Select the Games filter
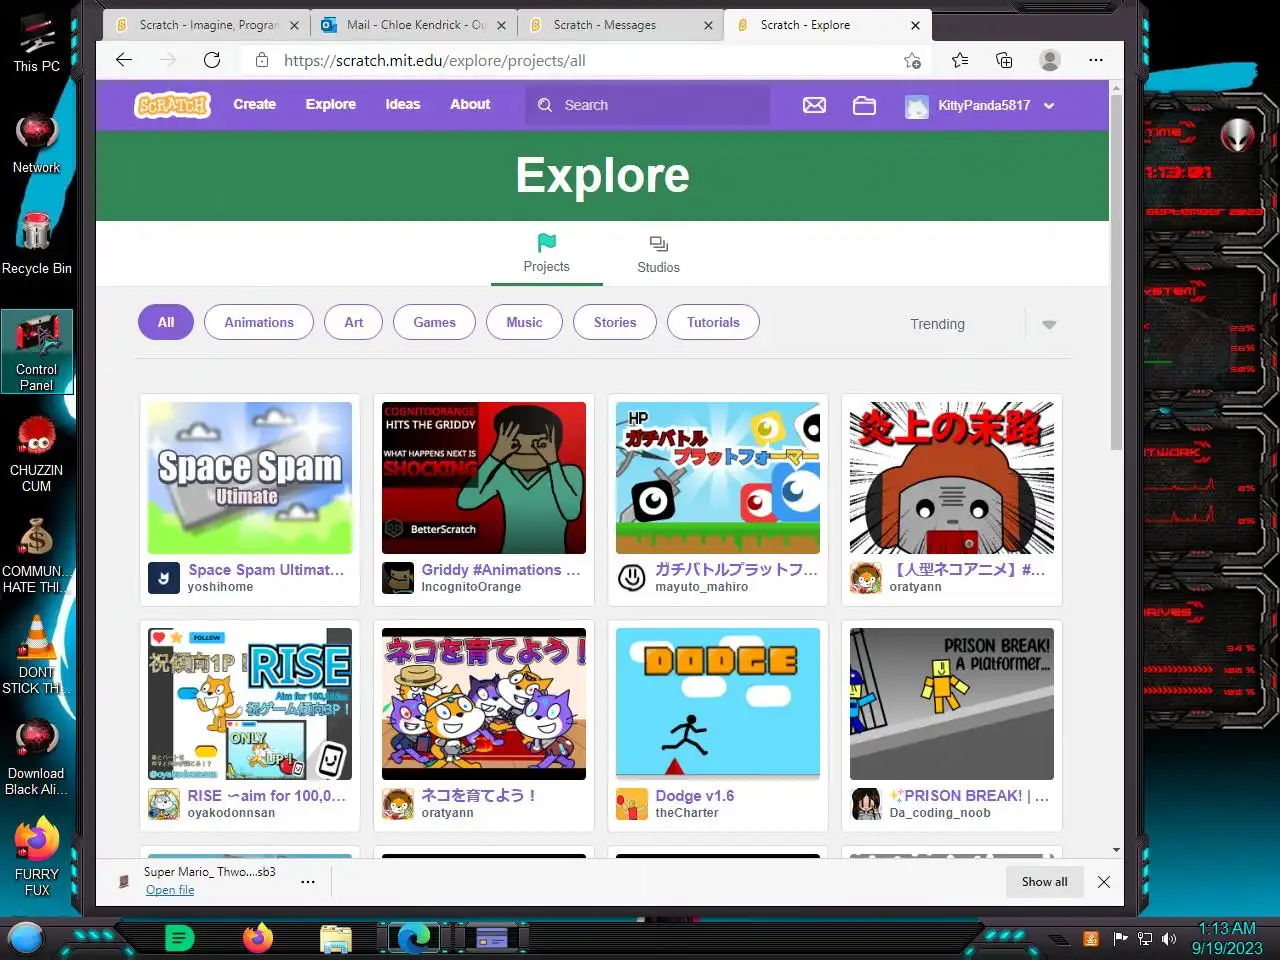 pos(435,322)
